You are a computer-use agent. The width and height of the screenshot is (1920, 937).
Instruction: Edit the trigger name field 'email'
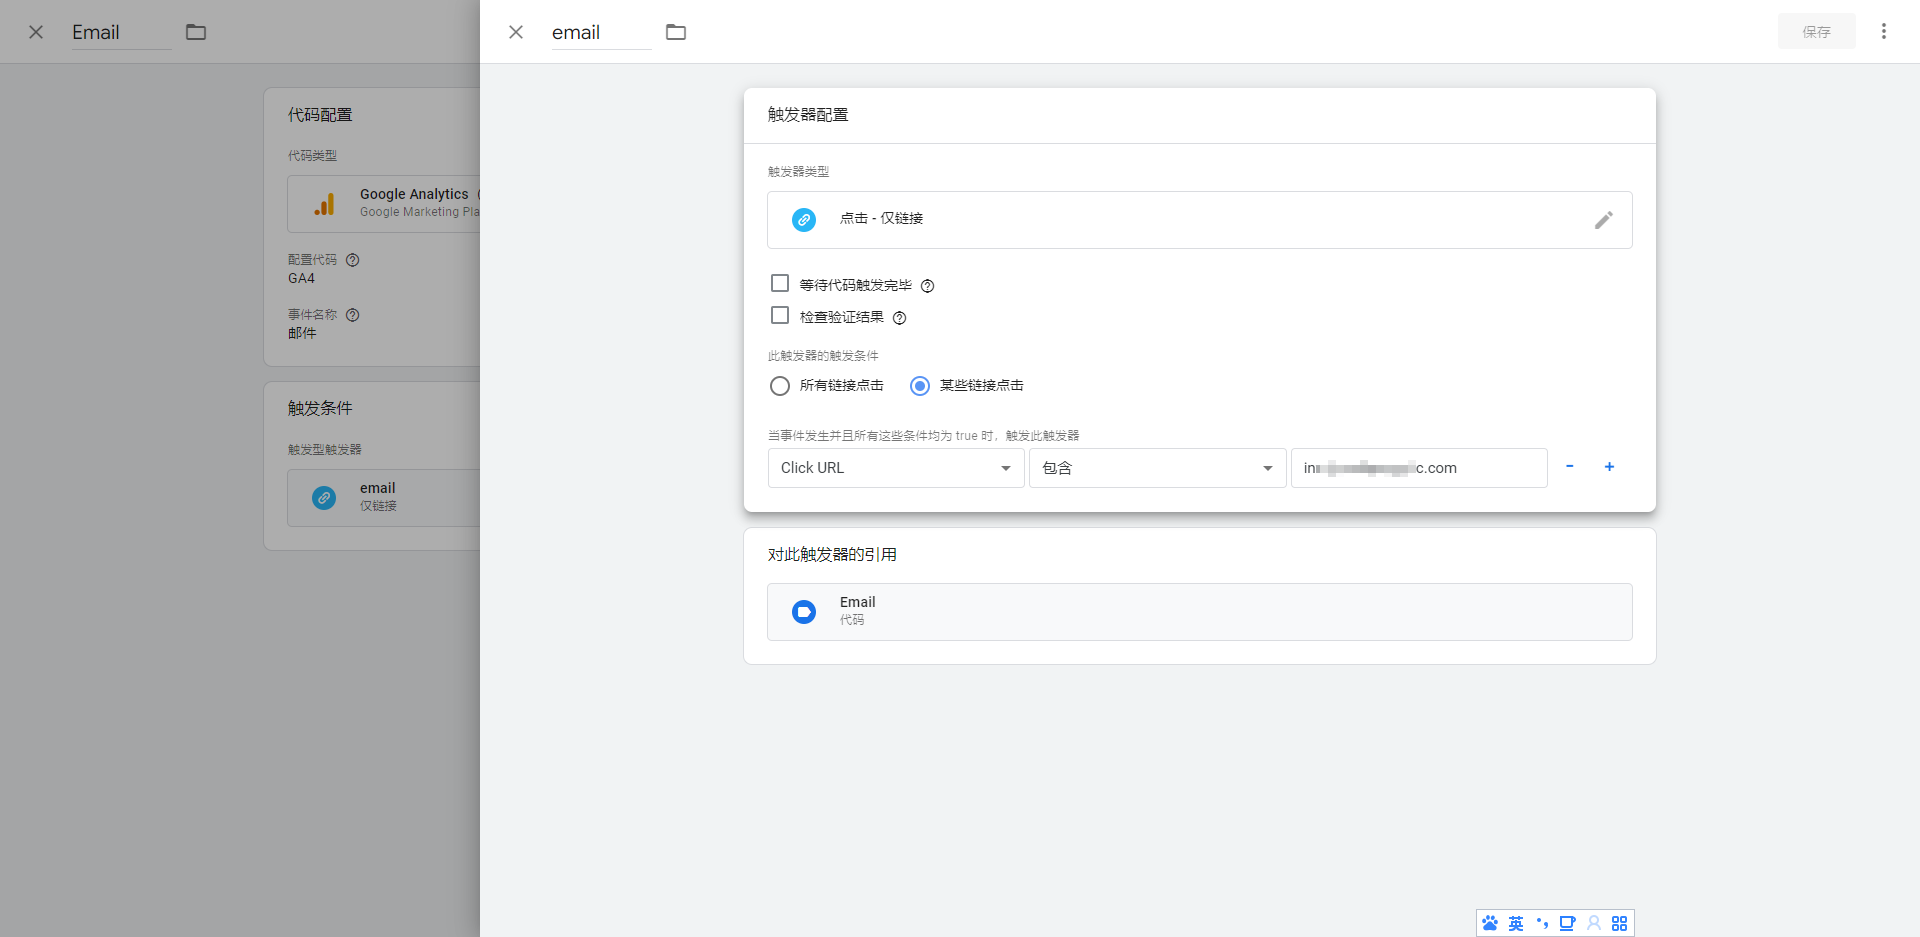(600, 32)
